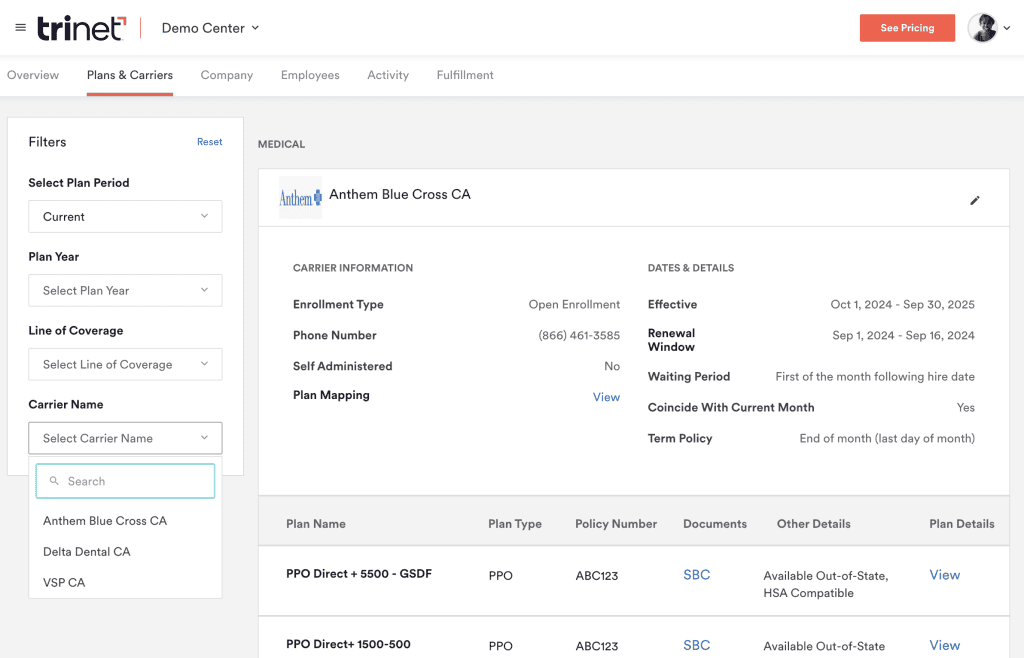Screen dimensions: 1024x658
Task: Switch to the Activity tab
Action: coord(388,75)
